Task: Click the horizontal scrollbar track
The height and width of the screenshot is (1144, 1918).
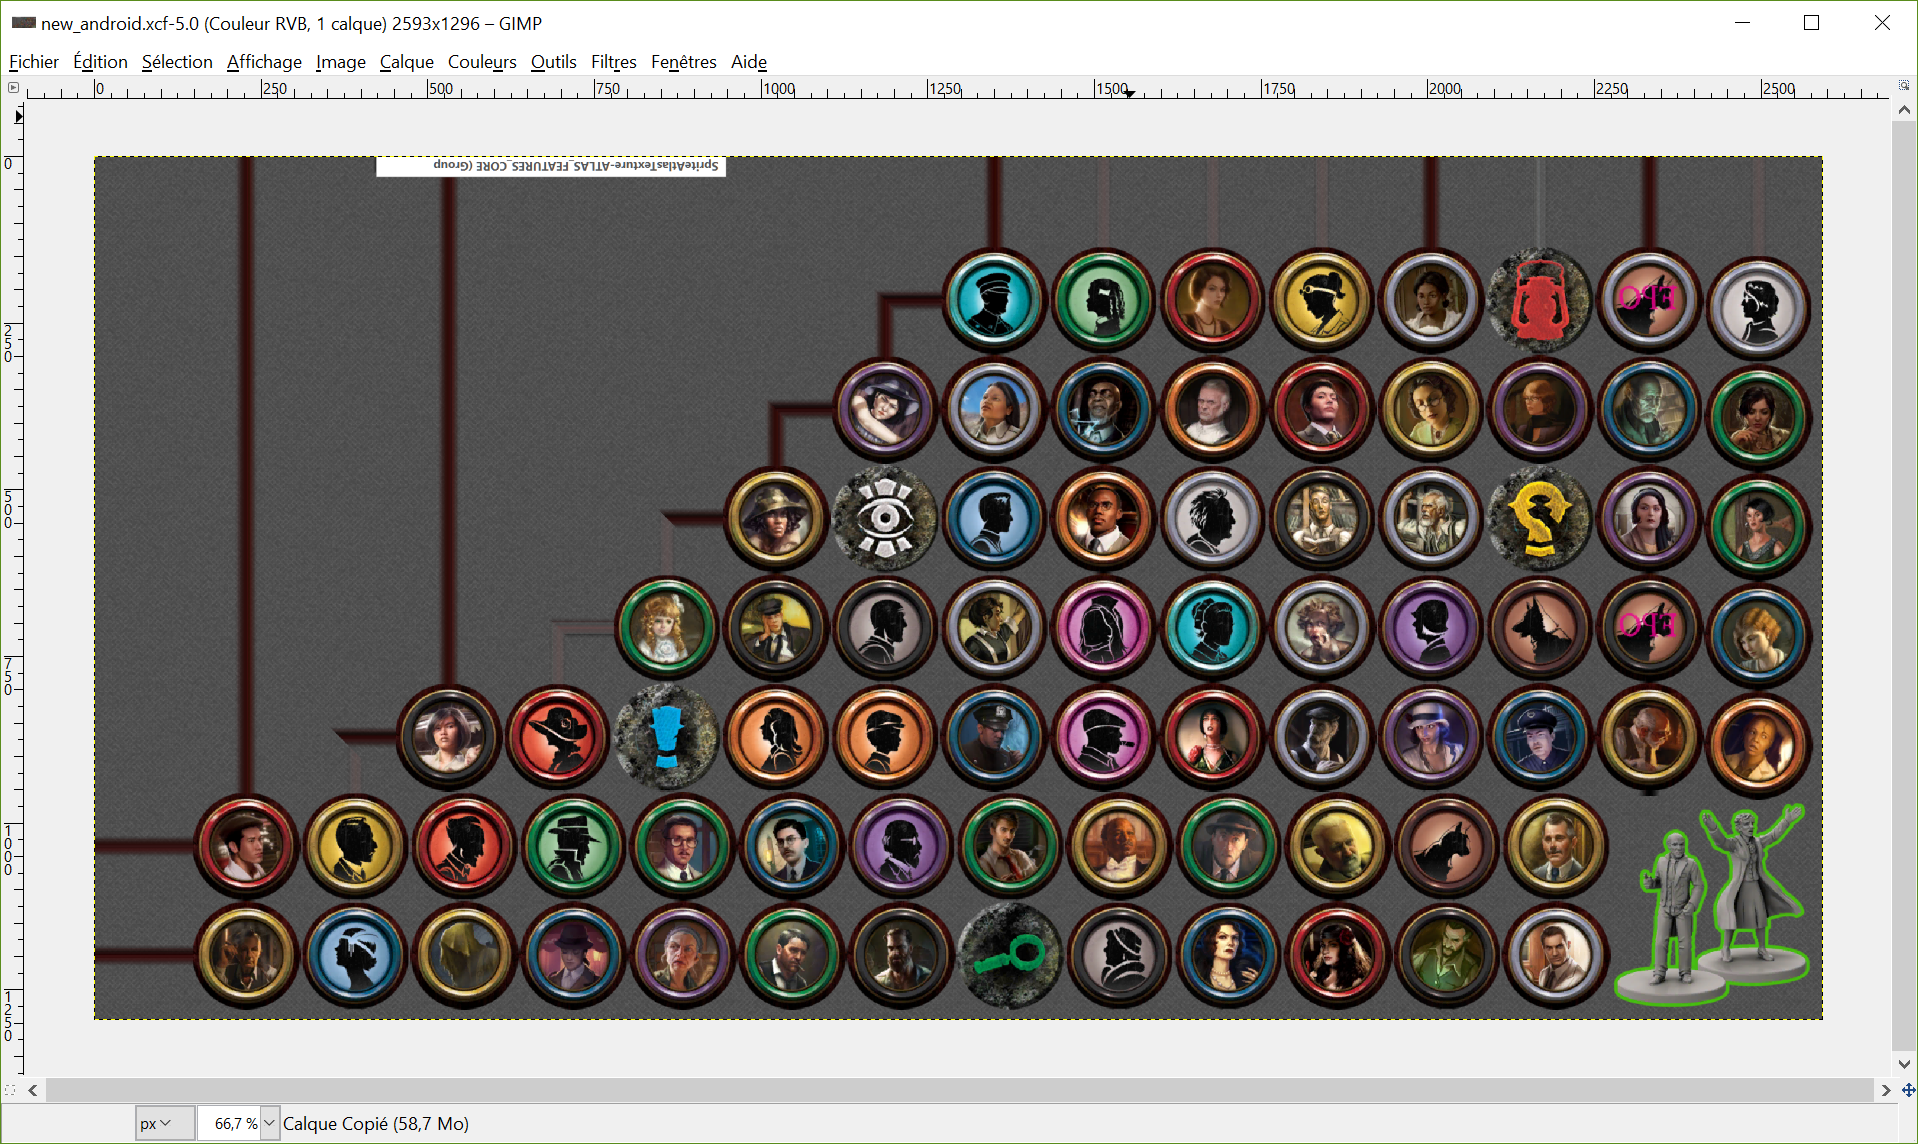Action: click(959, 1090)
